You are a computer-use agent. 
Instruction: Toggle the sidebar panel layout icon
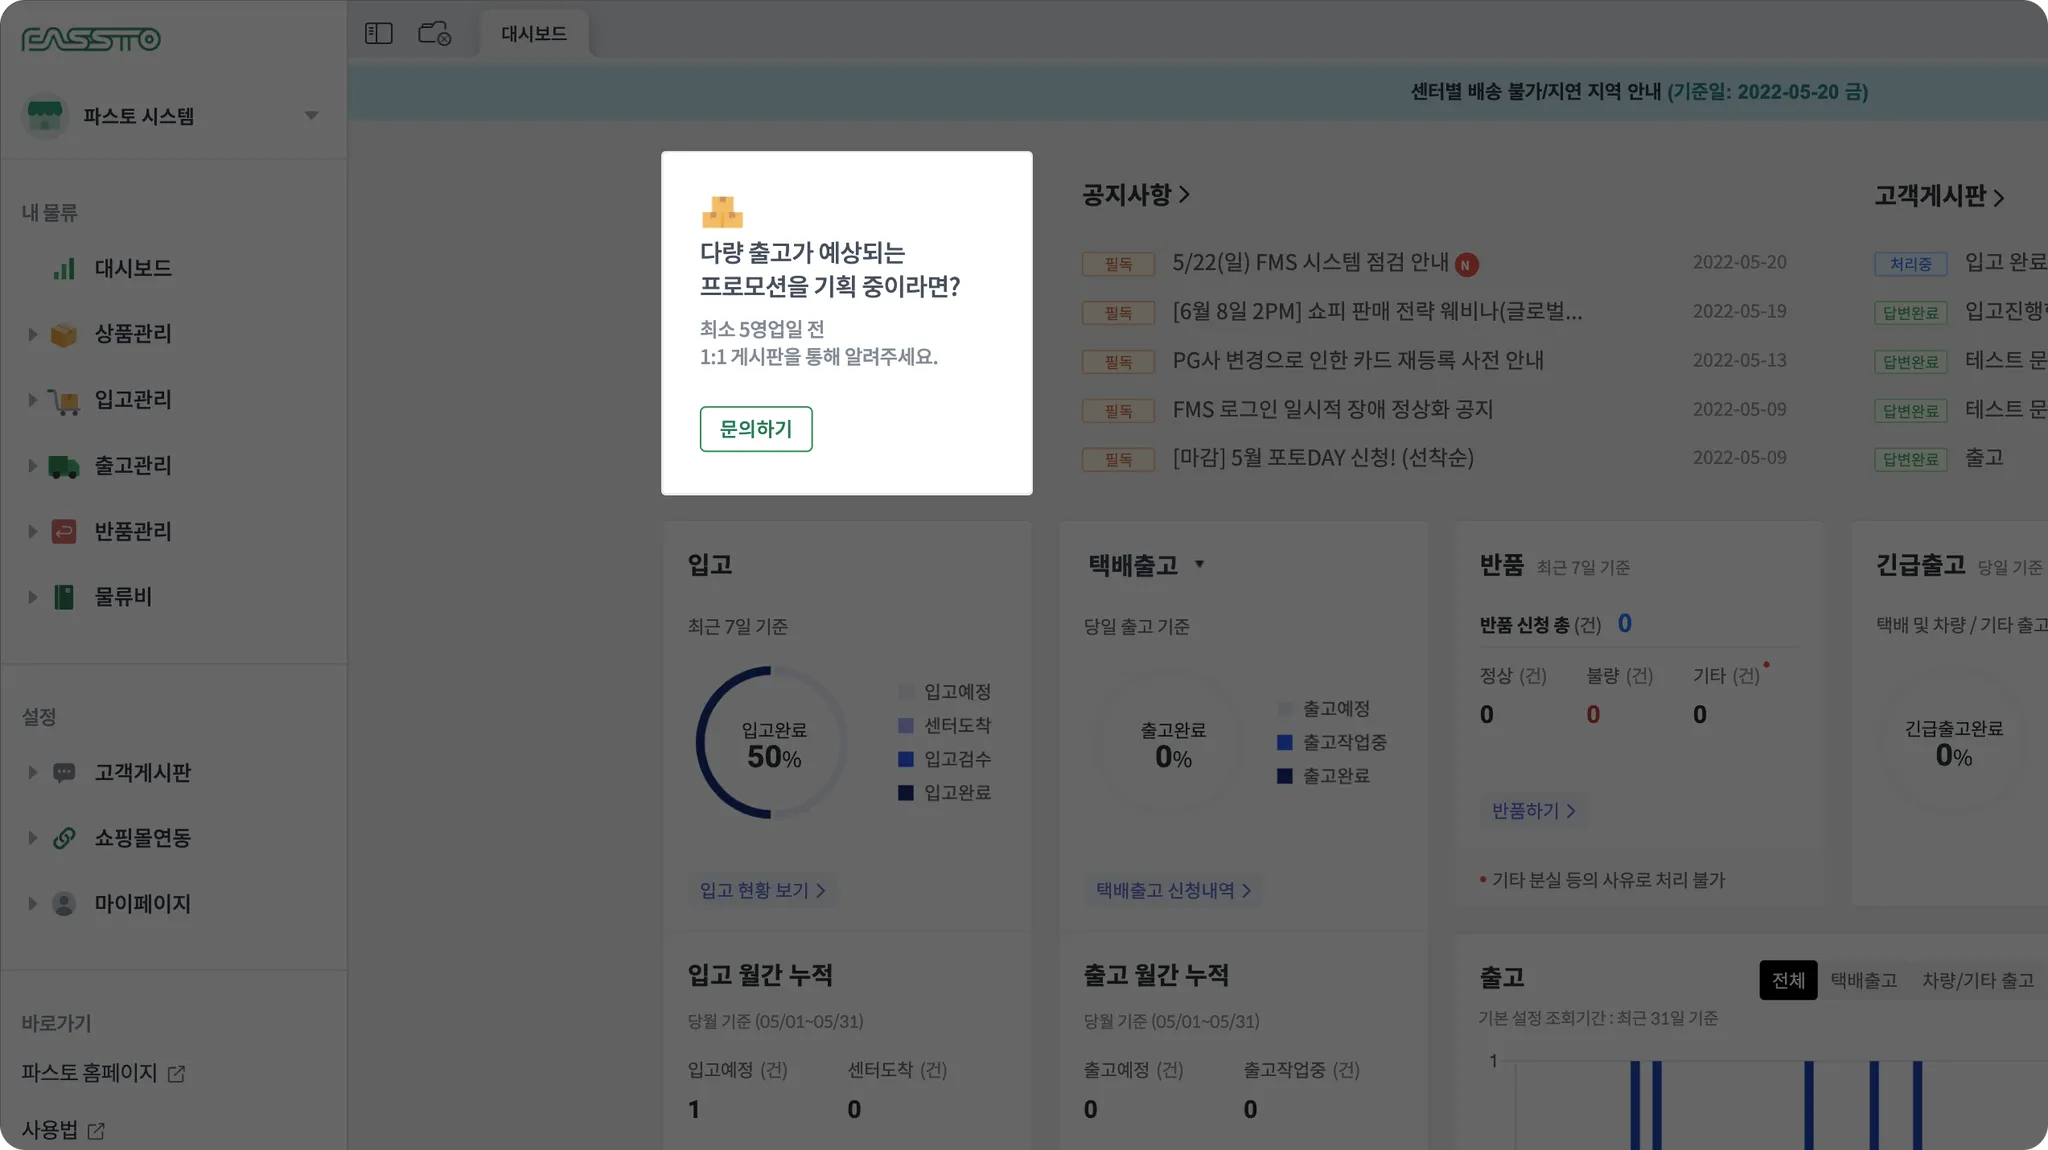(379, 34)
